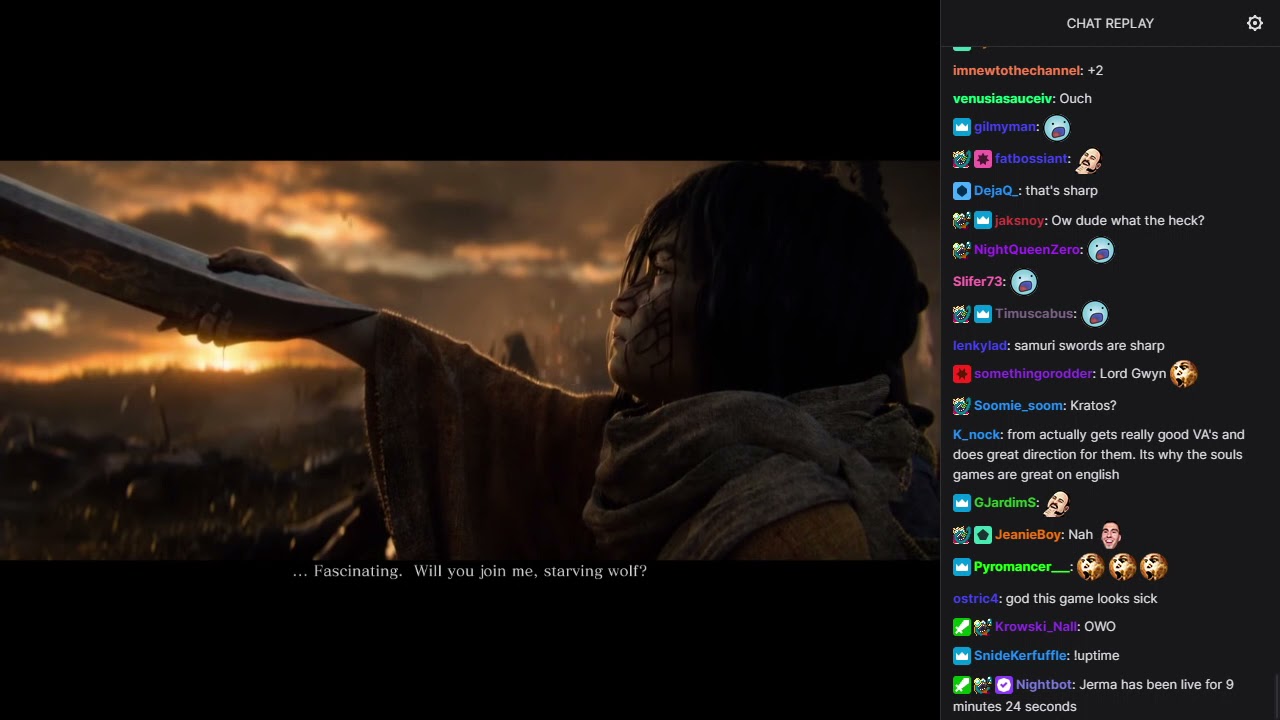Click SnideKerfuffle's Prime crown badge
The height and width of the screenshot is (720, 1280).
pos(962,656)
